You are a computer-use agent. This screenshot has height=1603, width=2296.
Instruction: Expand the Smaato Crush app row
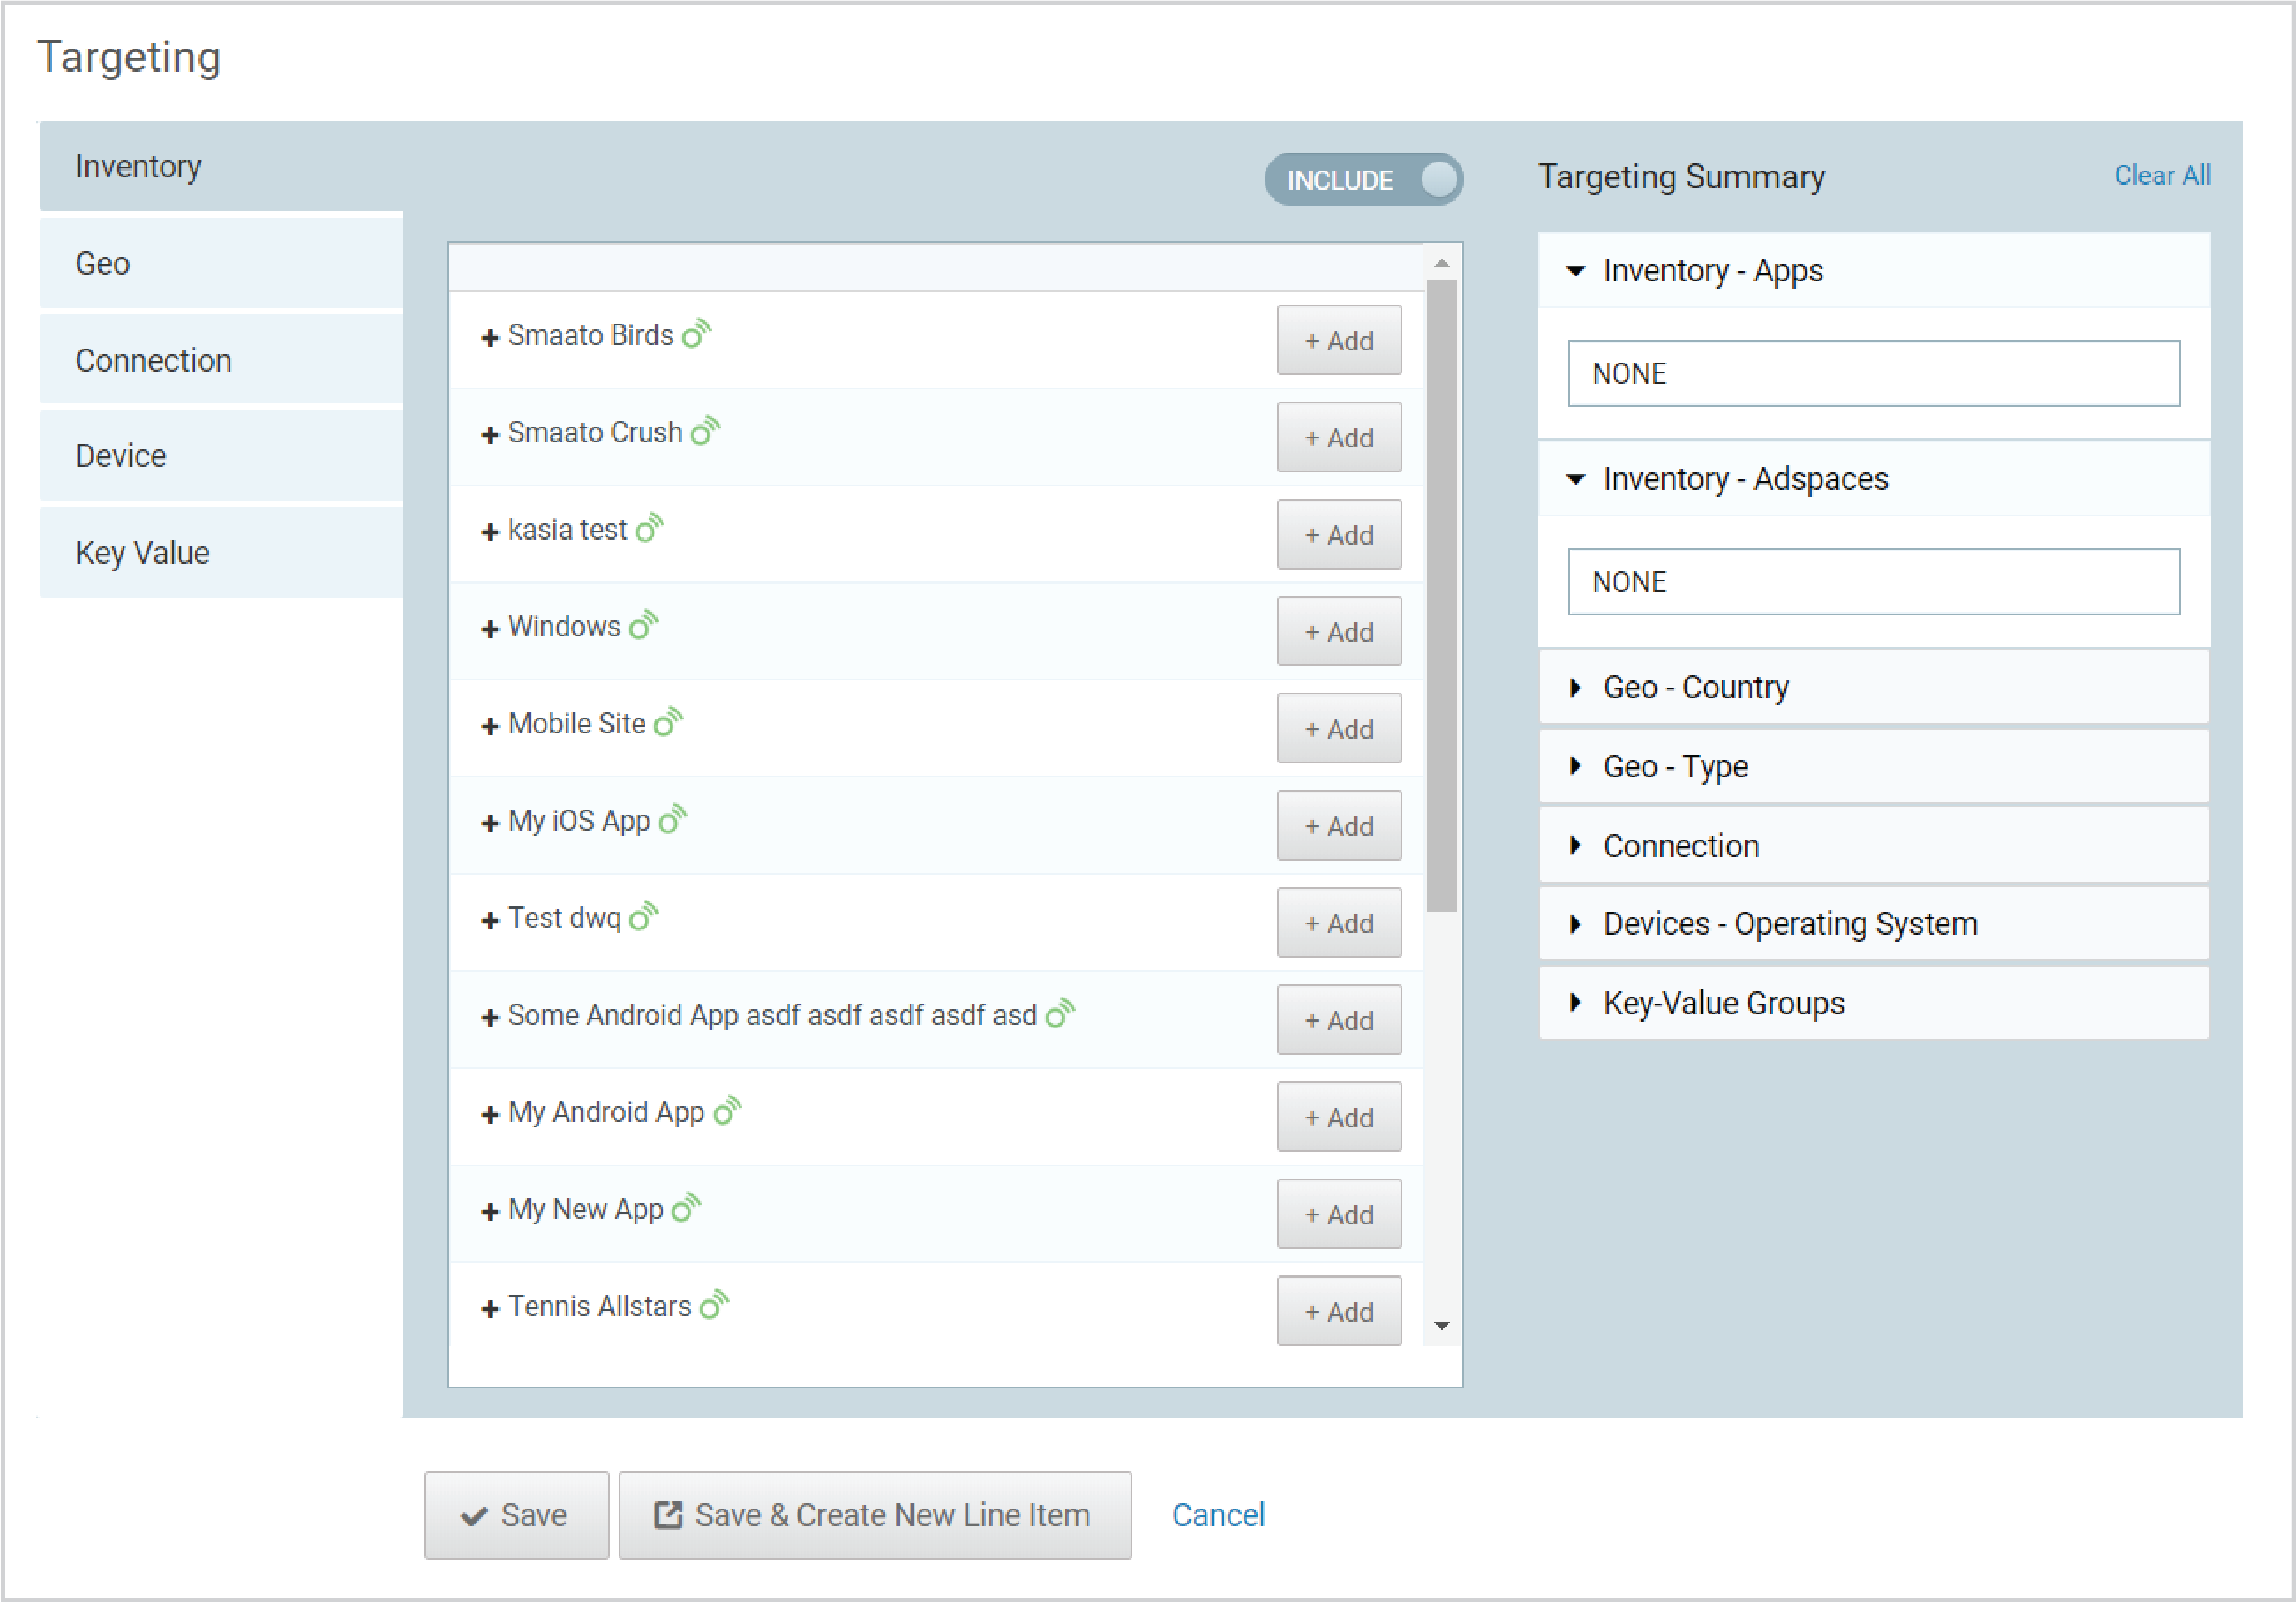[x=490, y=435]
